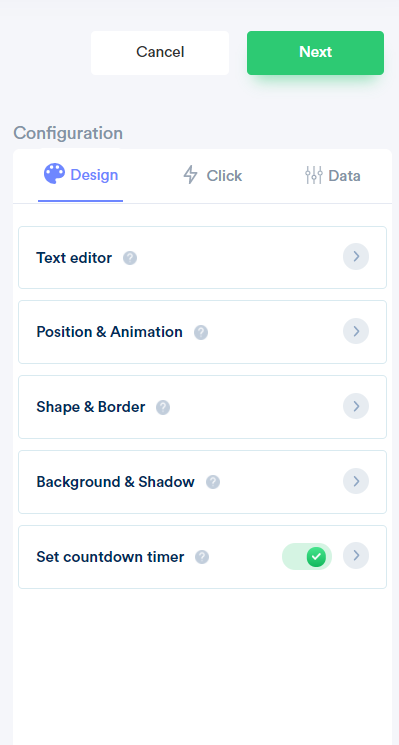
Task: Switch to the Click tab
Action: tap(212, 175)
